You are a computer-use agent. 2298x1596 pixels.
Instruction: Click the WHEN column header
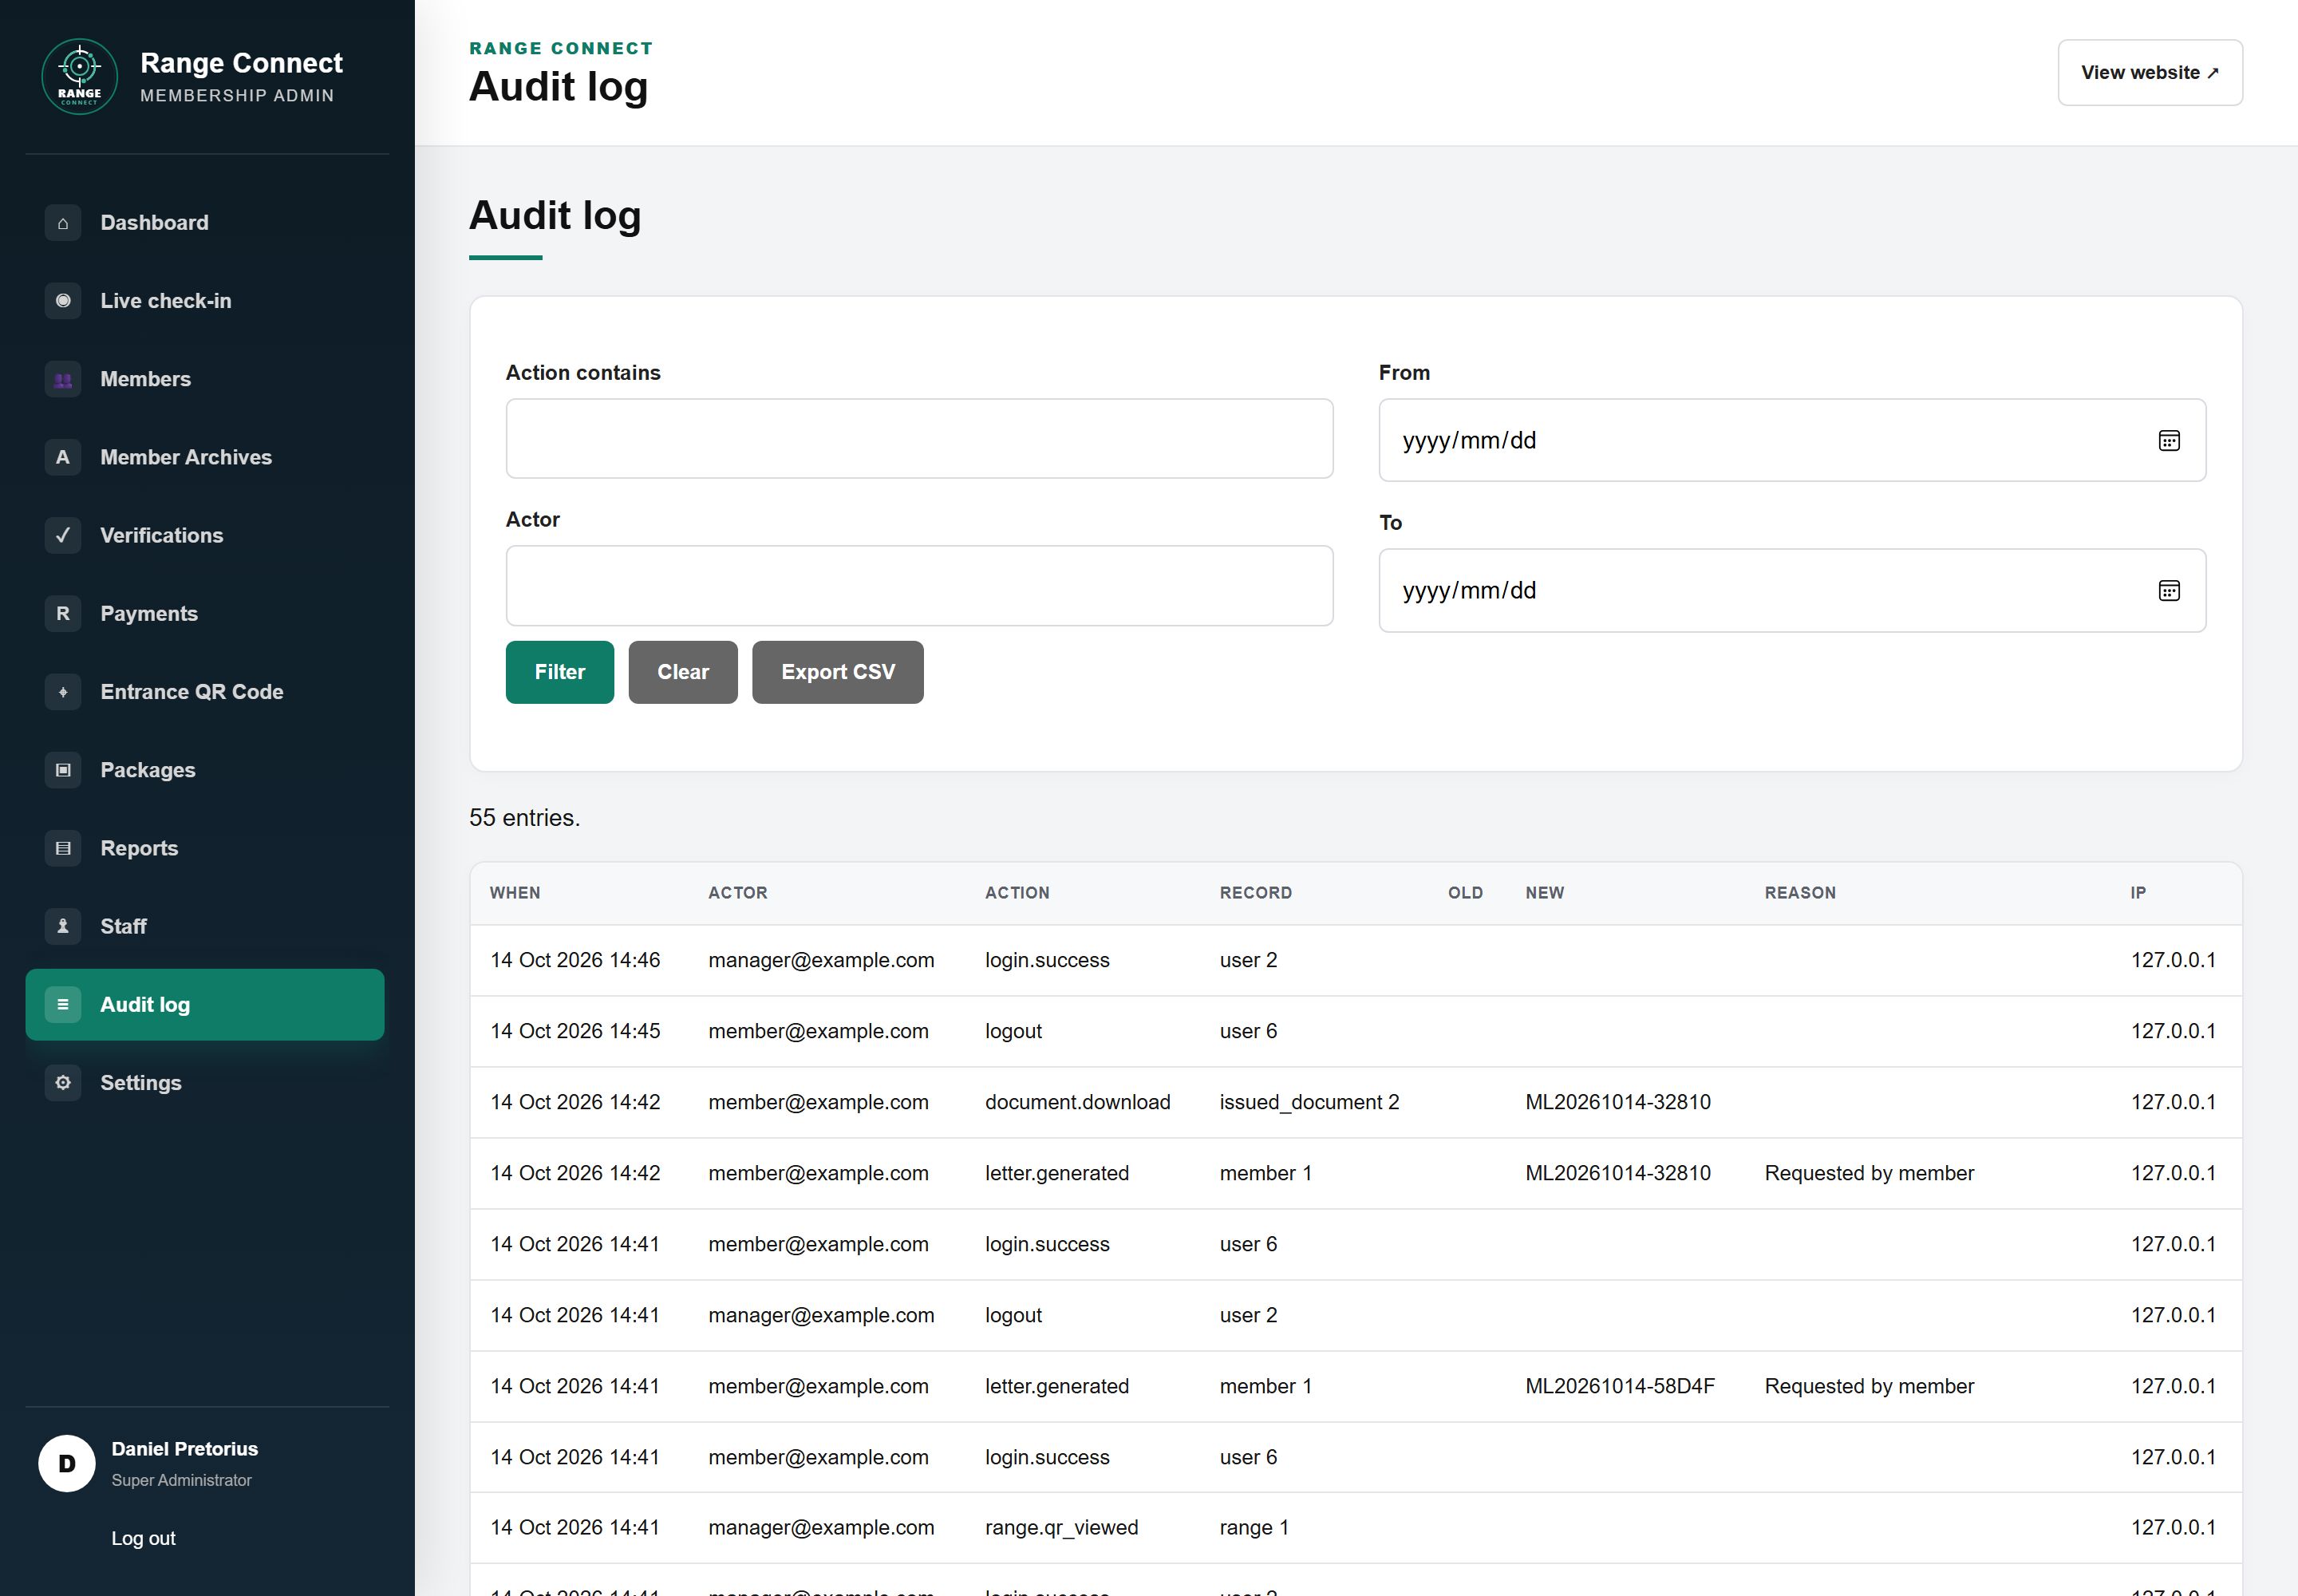[515, 893]
